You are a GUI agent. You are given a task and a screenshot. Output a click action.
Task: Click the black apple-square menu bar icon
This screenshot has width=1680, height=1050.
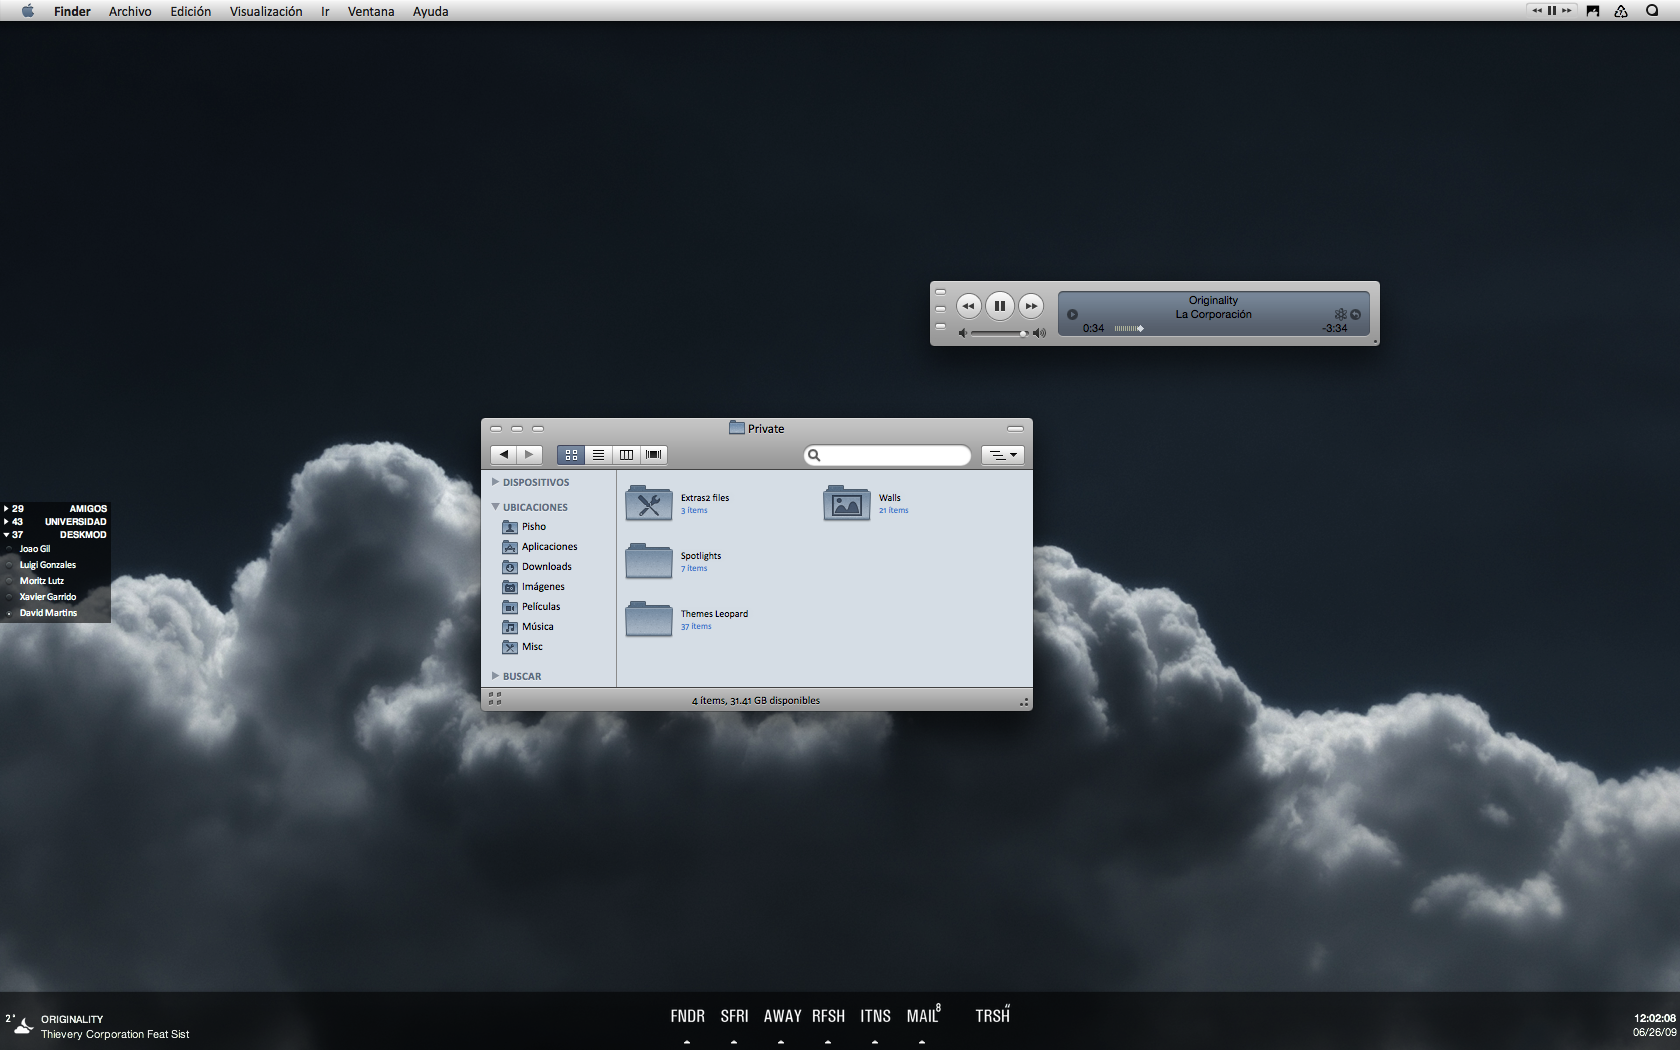pyautogui.click(x=1593, y=11)
